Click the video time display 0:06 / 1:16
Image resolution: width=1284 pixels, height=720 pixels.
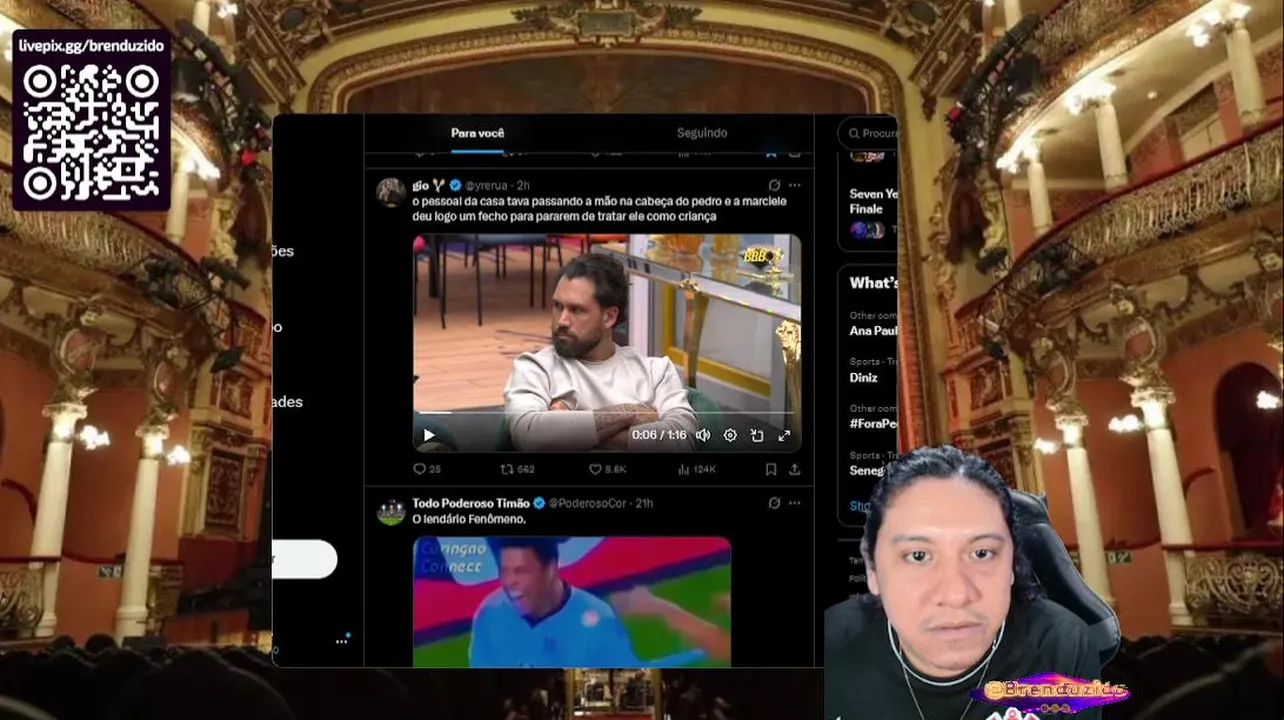tap(659, 435)
